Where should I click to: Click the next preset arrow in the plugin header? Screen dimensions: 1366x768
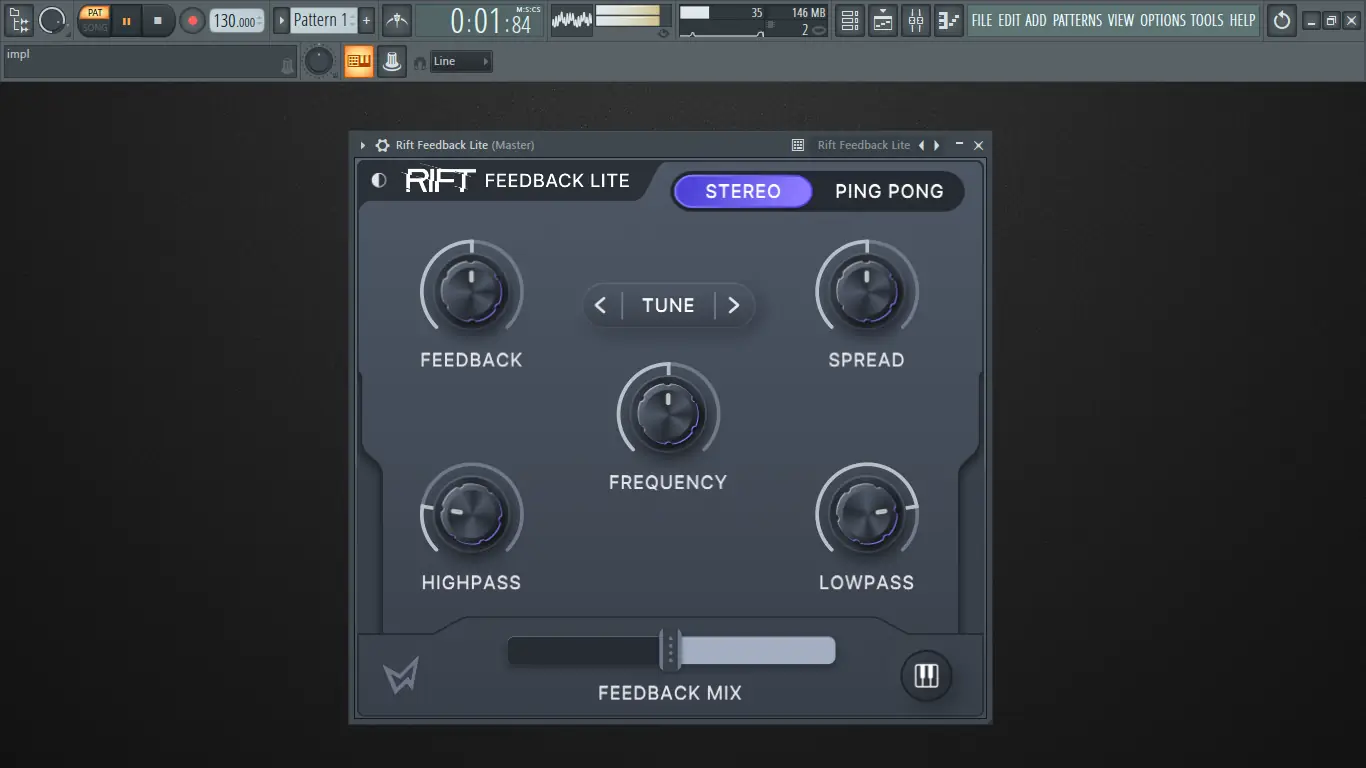tap(935, 145)
